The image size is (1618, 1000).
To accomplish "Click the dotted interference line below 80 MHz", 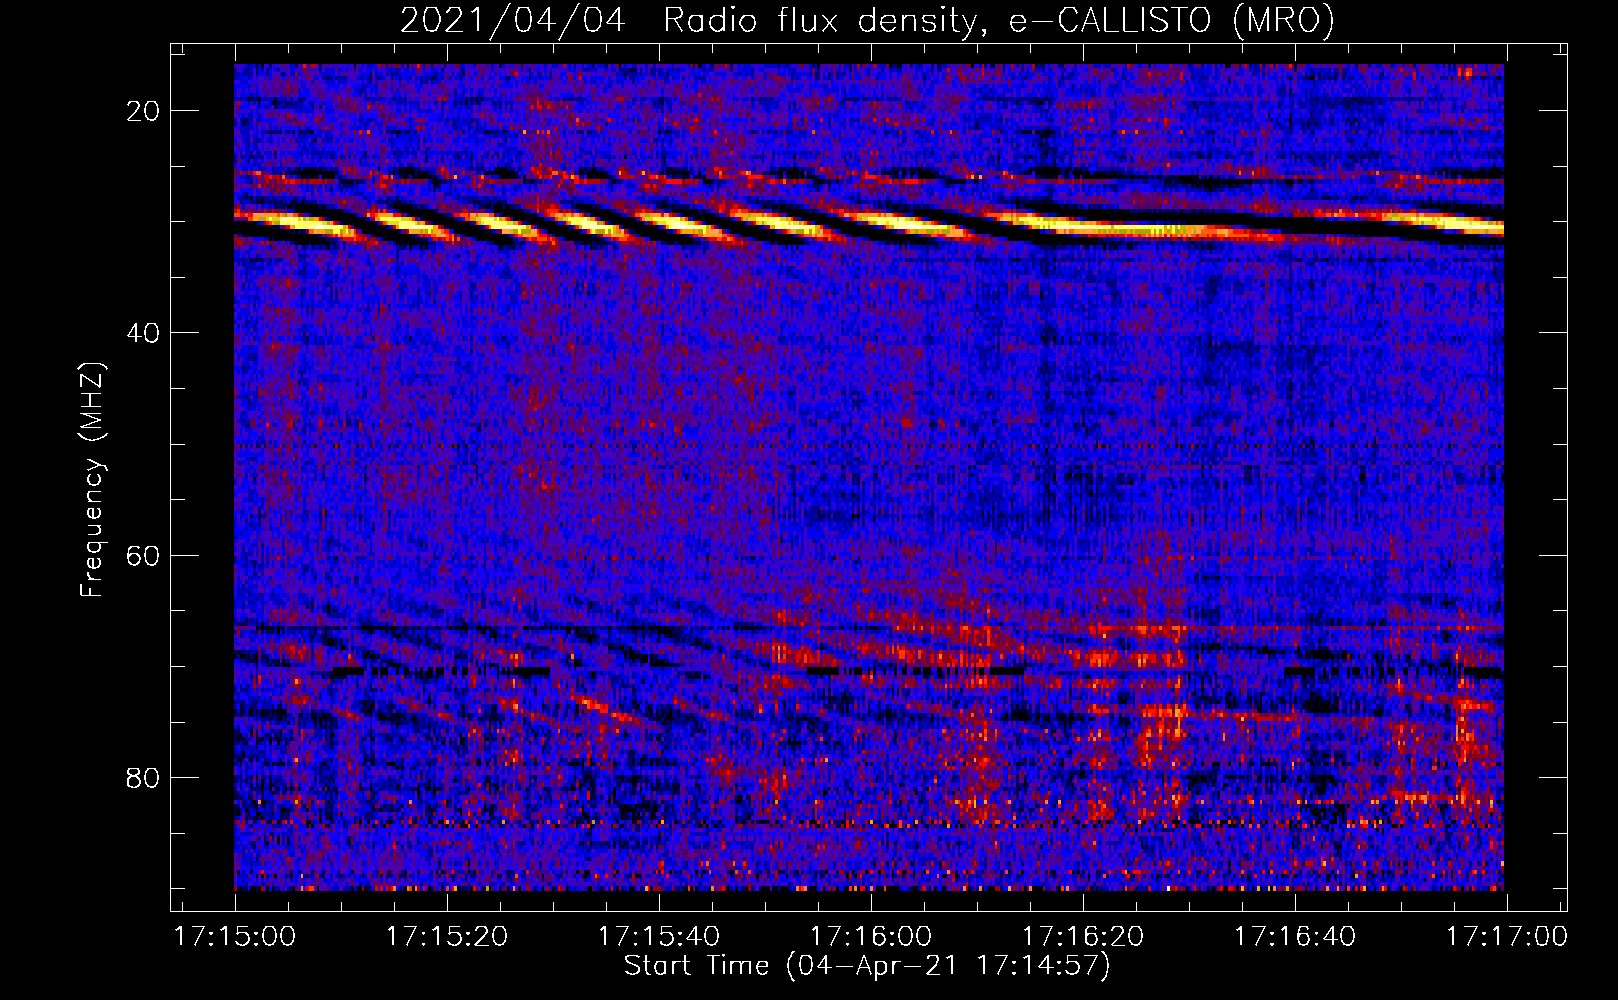I will pyautogui.click(x=869, y=824).
